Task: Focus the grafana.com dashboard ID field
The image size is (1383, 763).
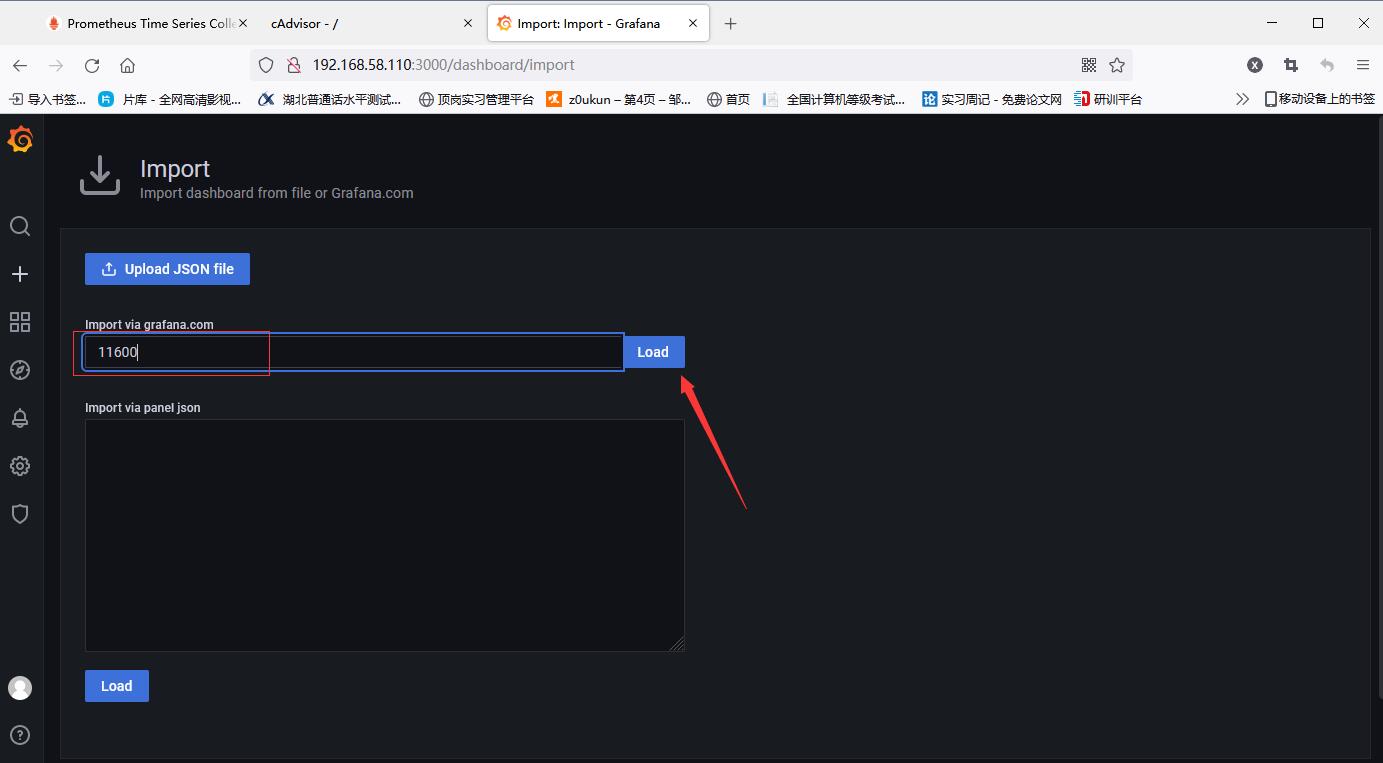Action: click(x=354, y=352)
